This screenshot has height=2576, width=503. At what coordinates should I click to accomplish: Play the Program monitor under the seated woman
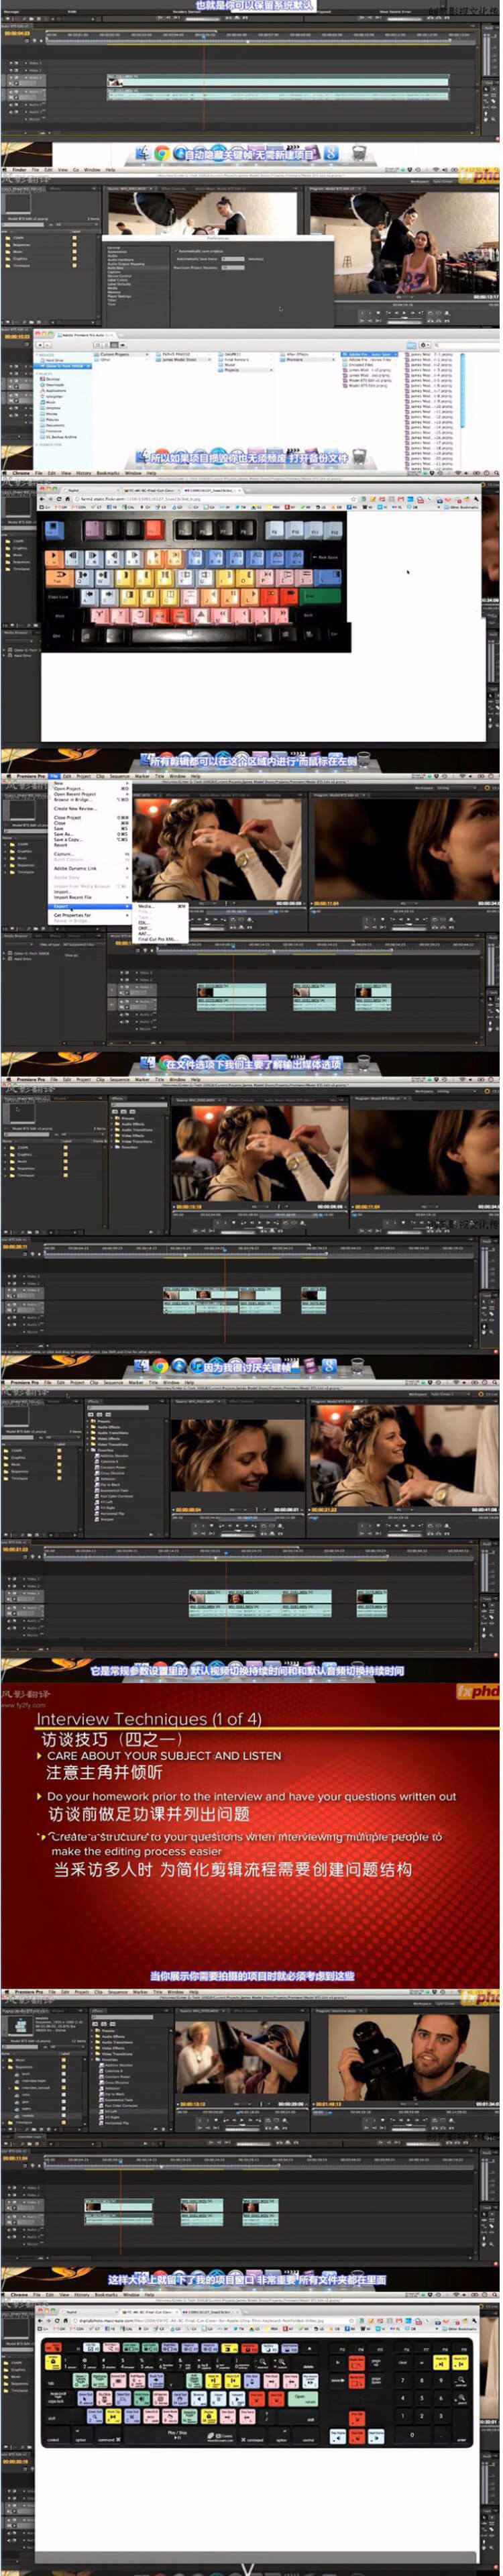(x=403, y=312)
